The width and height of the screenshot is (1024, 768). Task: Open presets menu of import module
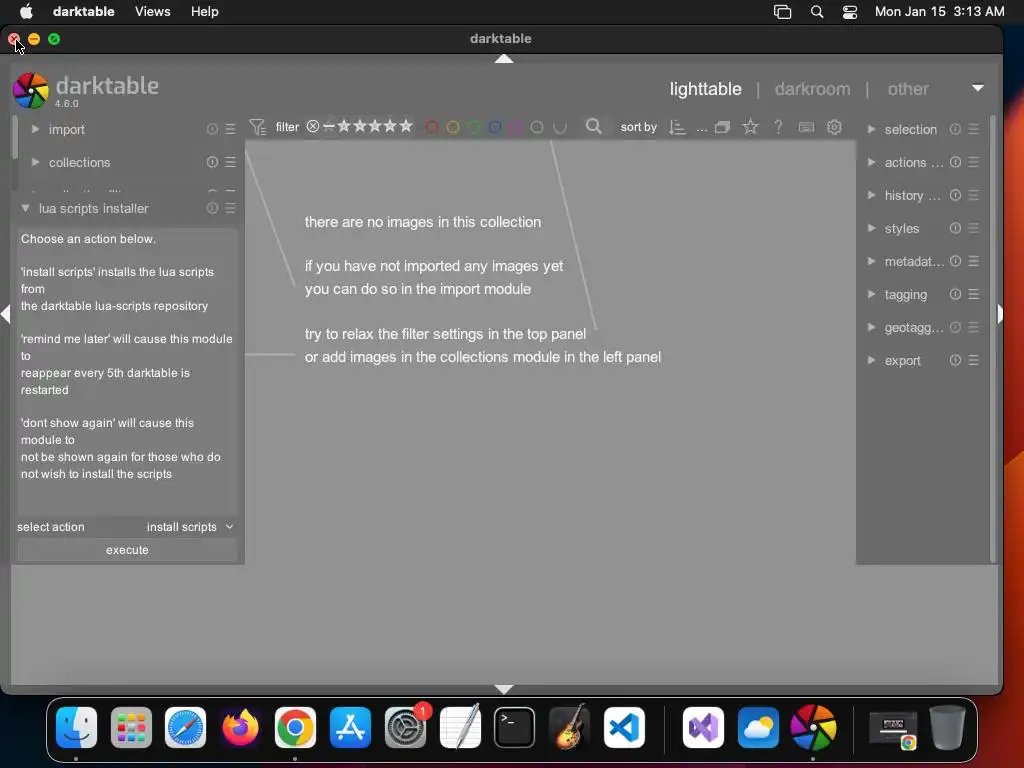(x=231, y=129)
